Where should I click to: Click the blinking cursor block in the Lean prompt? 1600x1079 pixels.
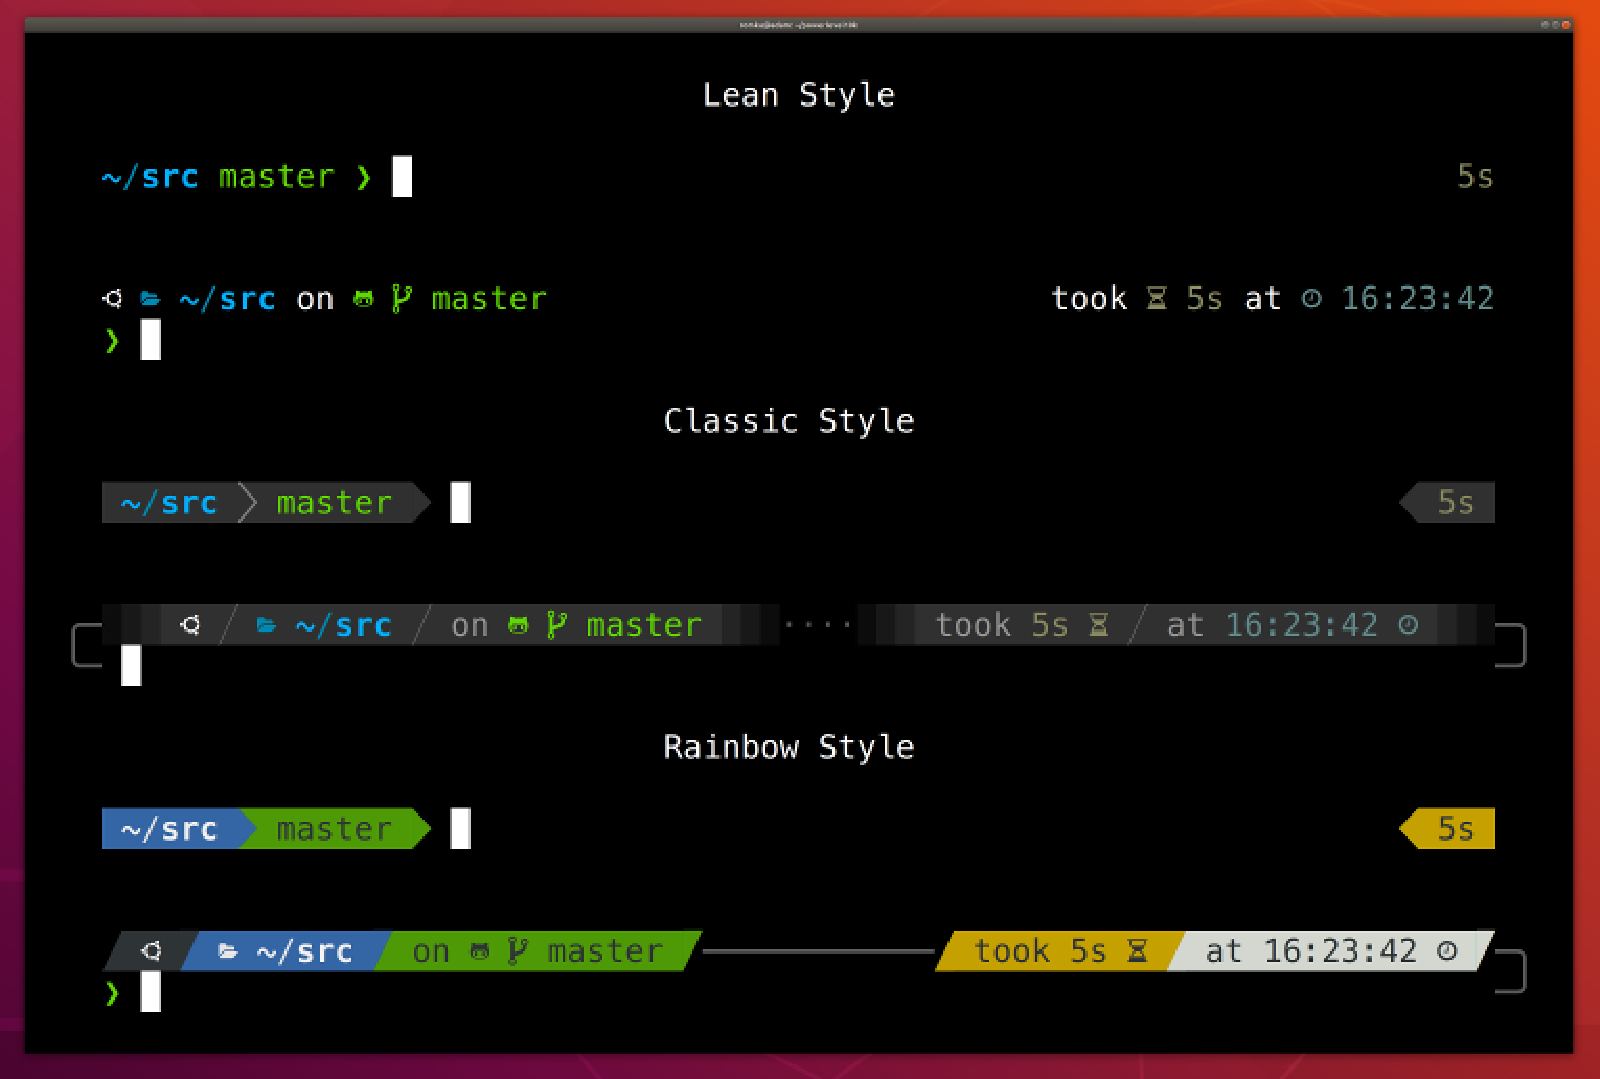click(x=403, y=177)
